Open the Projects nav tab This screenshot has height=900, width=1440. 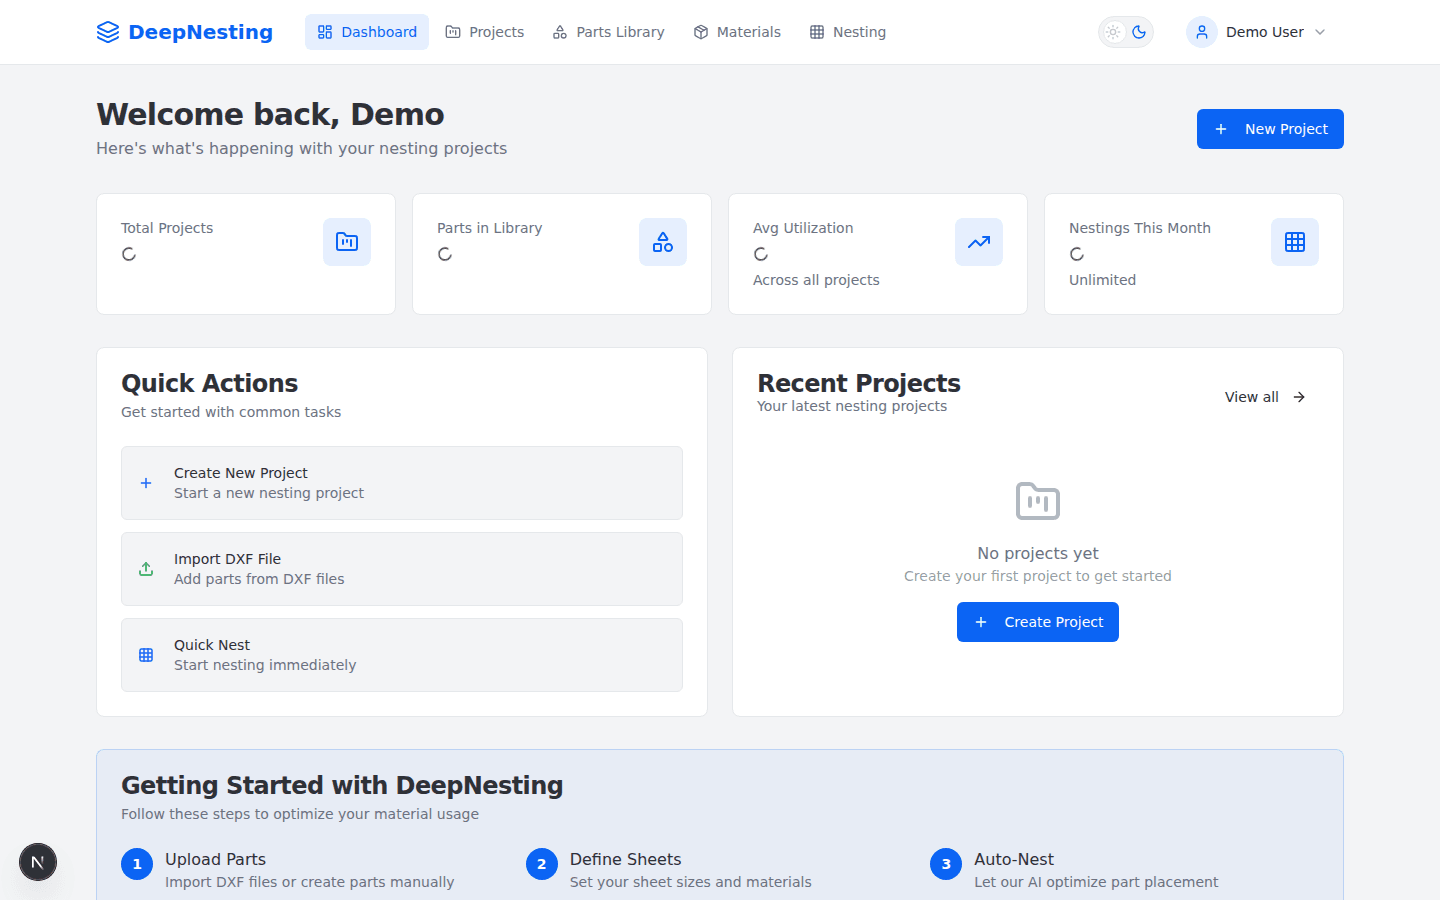click(485, 32)
